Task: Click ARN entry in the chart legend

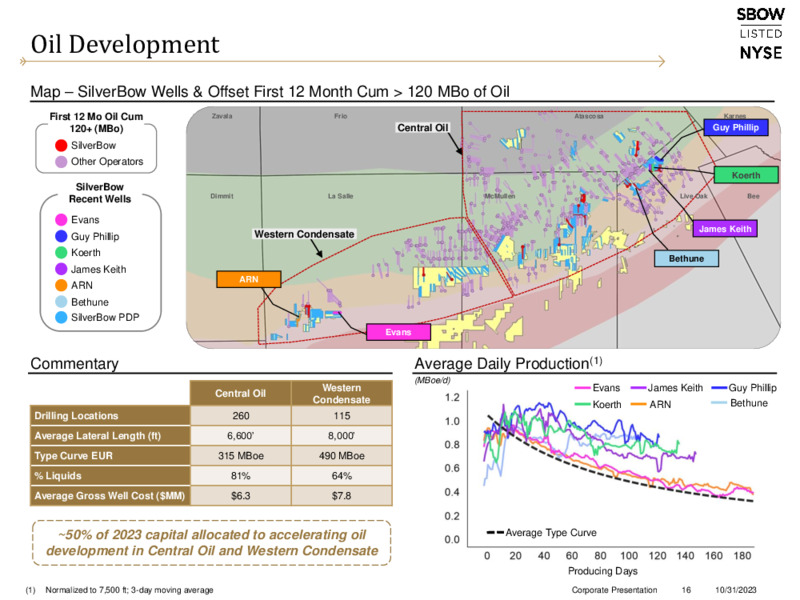Action: (x=651, y=404)
